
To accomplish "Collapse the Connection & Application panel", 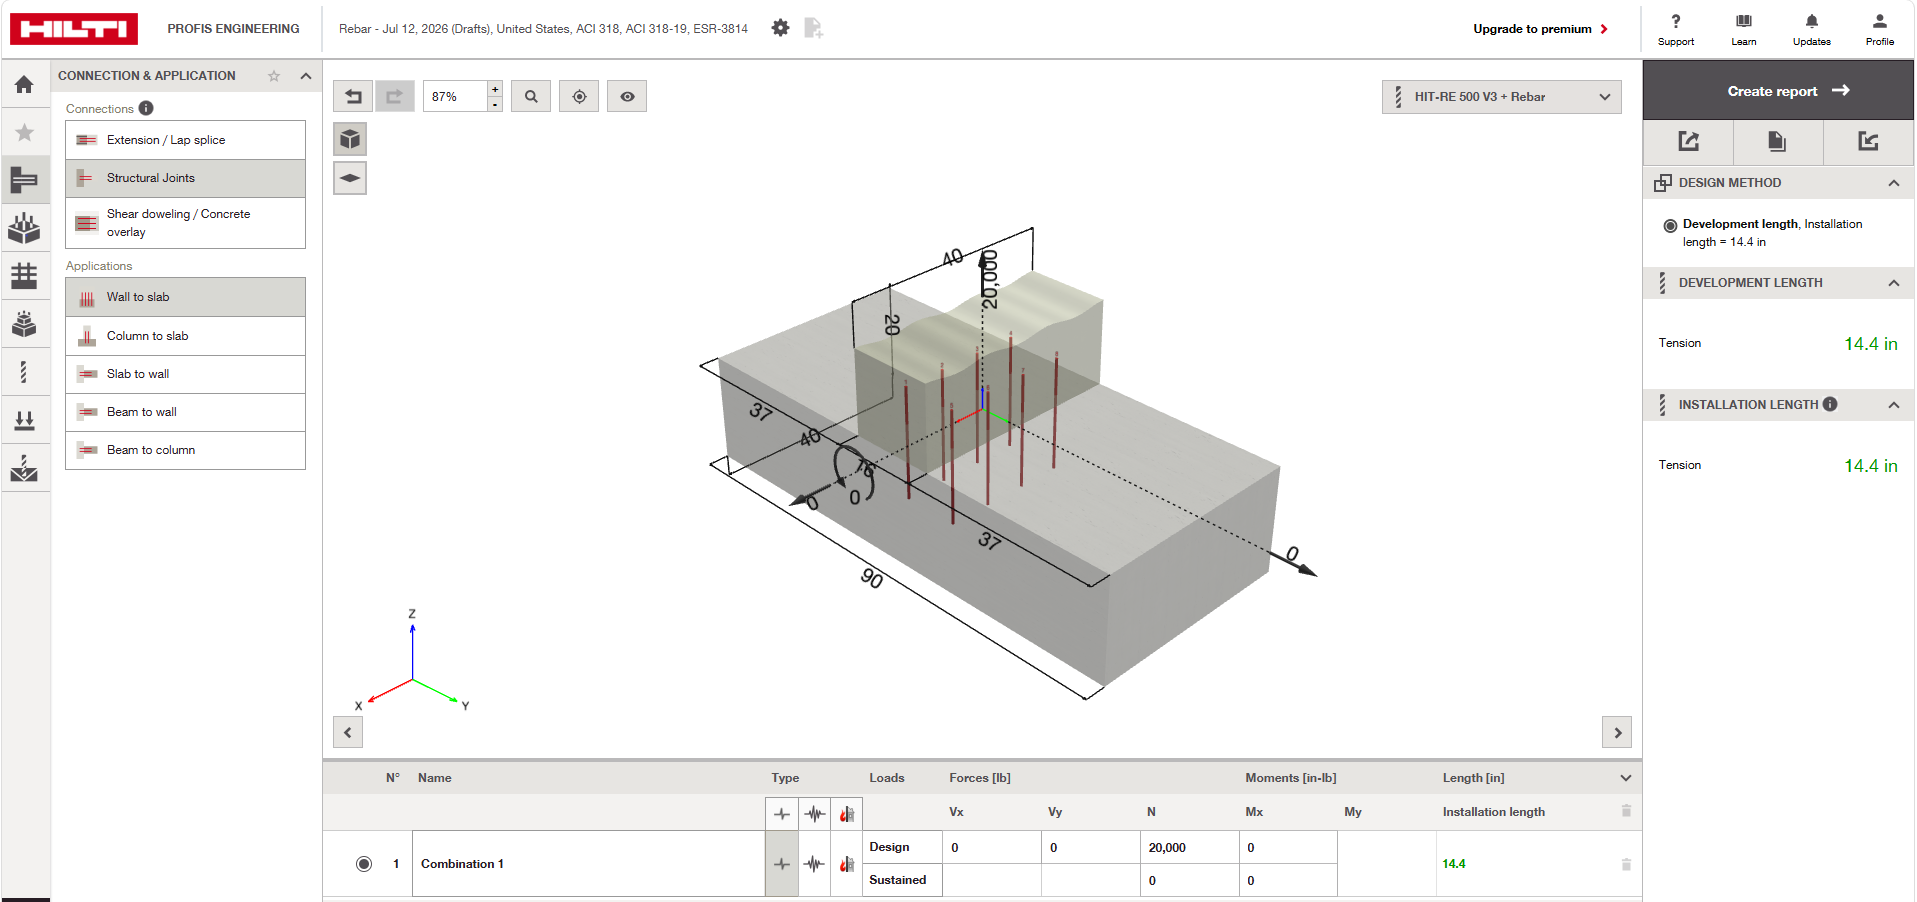I will point(306,76).
